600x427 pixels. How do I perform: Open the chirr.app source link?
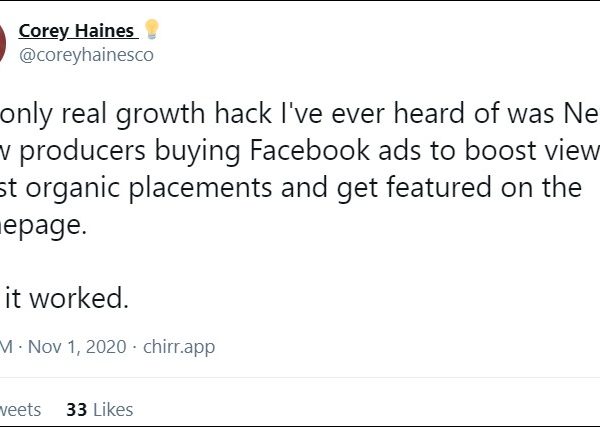178,347
